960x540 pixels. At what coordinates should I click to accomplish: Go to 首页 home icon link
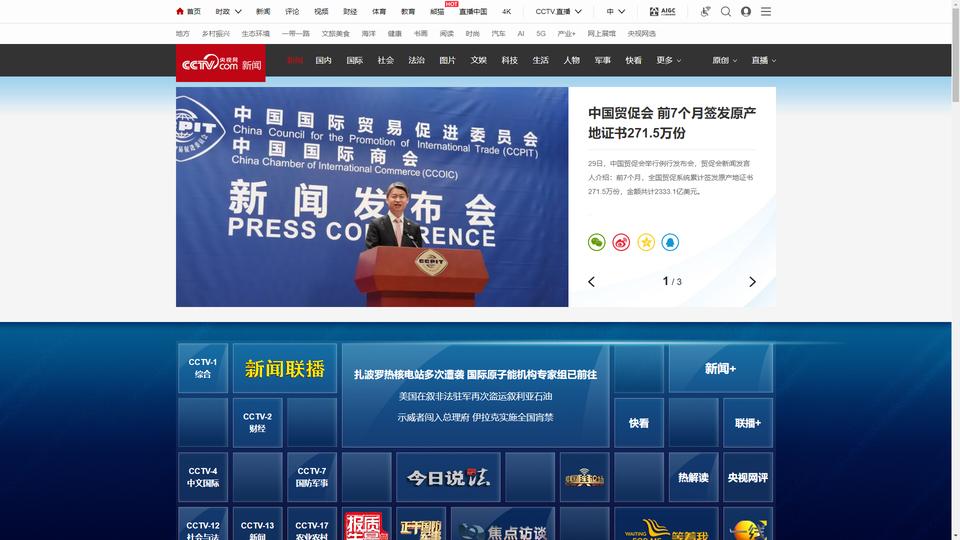click(189, 12)
